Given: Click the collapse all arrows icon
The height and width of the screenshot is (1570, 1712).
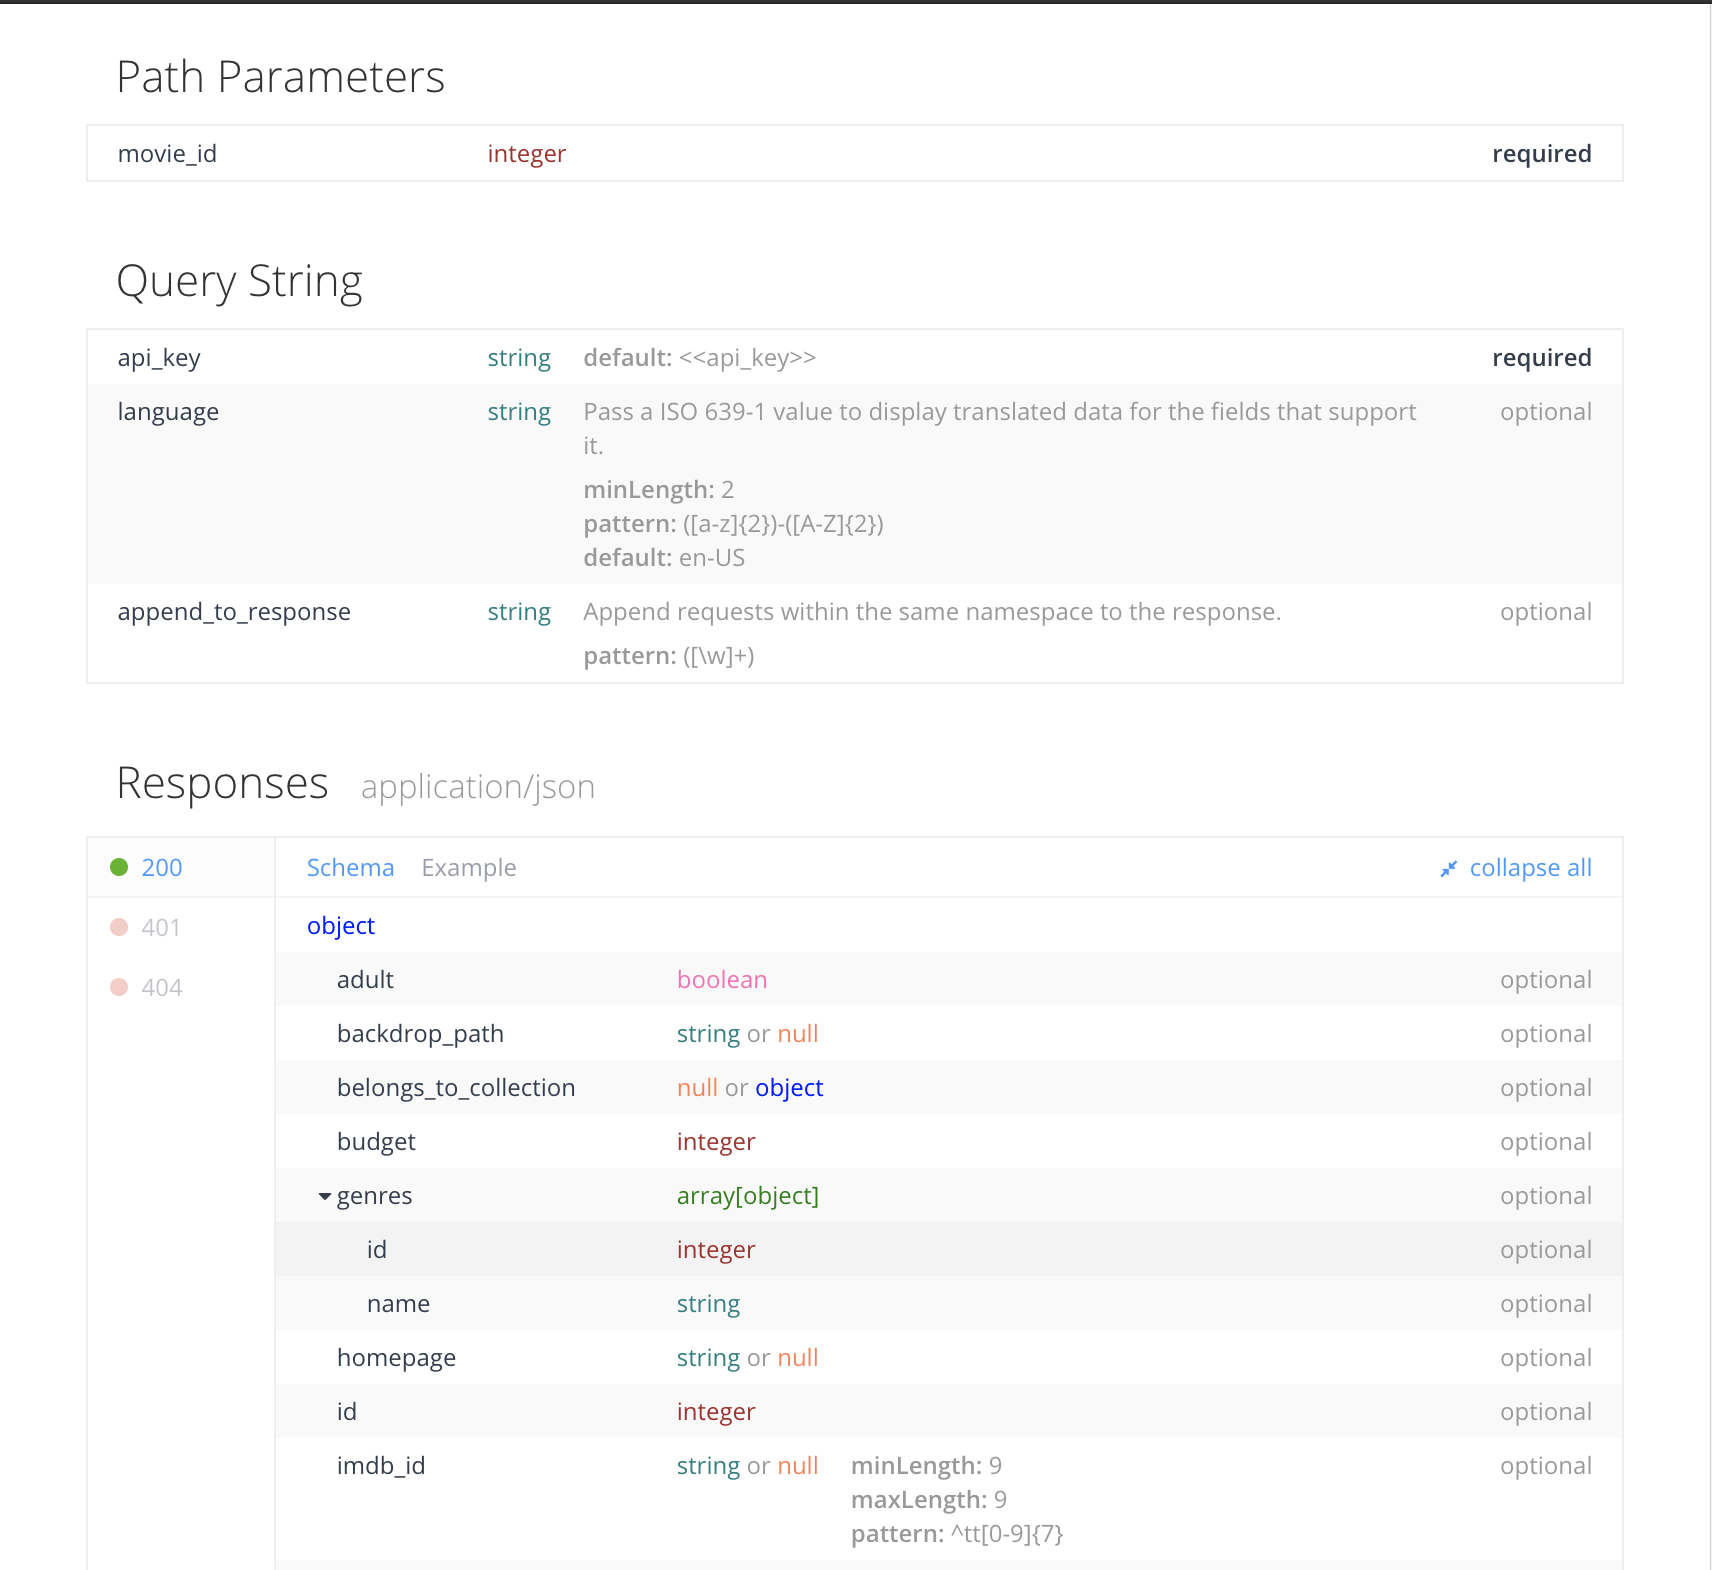Looking at the screenshot, I should (x=1448, y=869).
